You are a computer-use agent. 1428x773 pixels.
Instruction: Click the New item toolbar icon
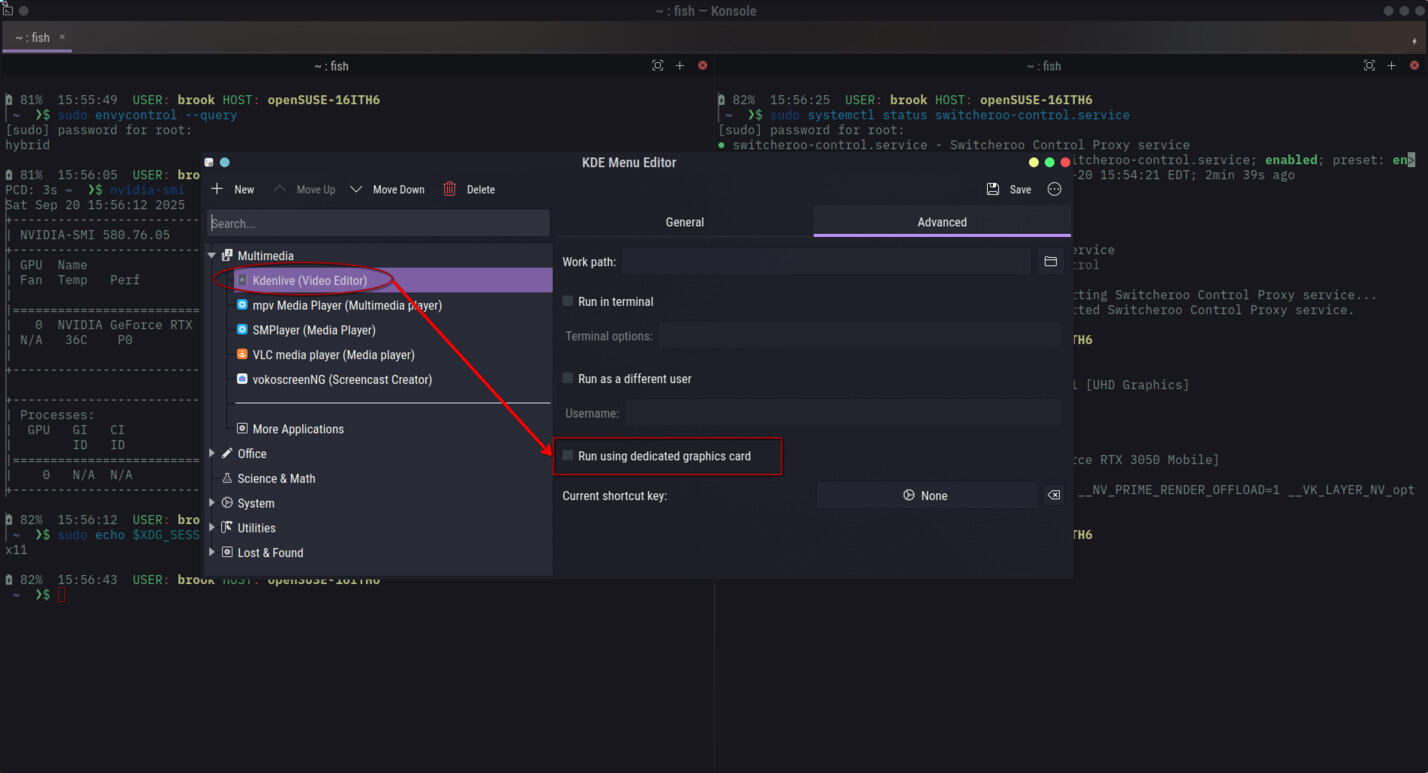(x=217, y=189)
